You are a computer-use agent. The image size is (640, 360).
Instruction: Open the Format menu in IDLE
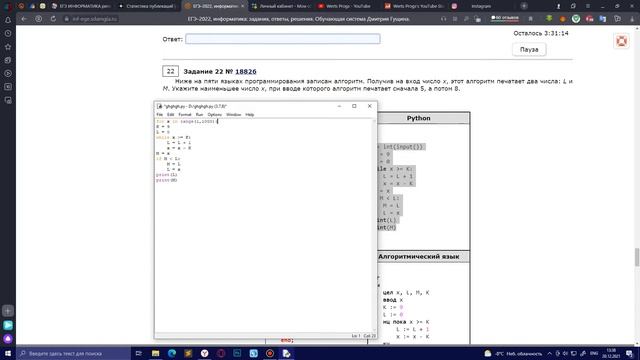pos(184,115)
